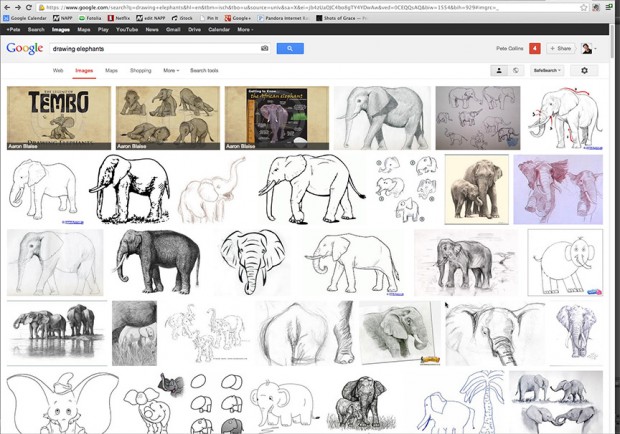Open the Netflix bookmark
Image resolution: width=620 pixels, height=434 pixels.
[x=119, y=18]
